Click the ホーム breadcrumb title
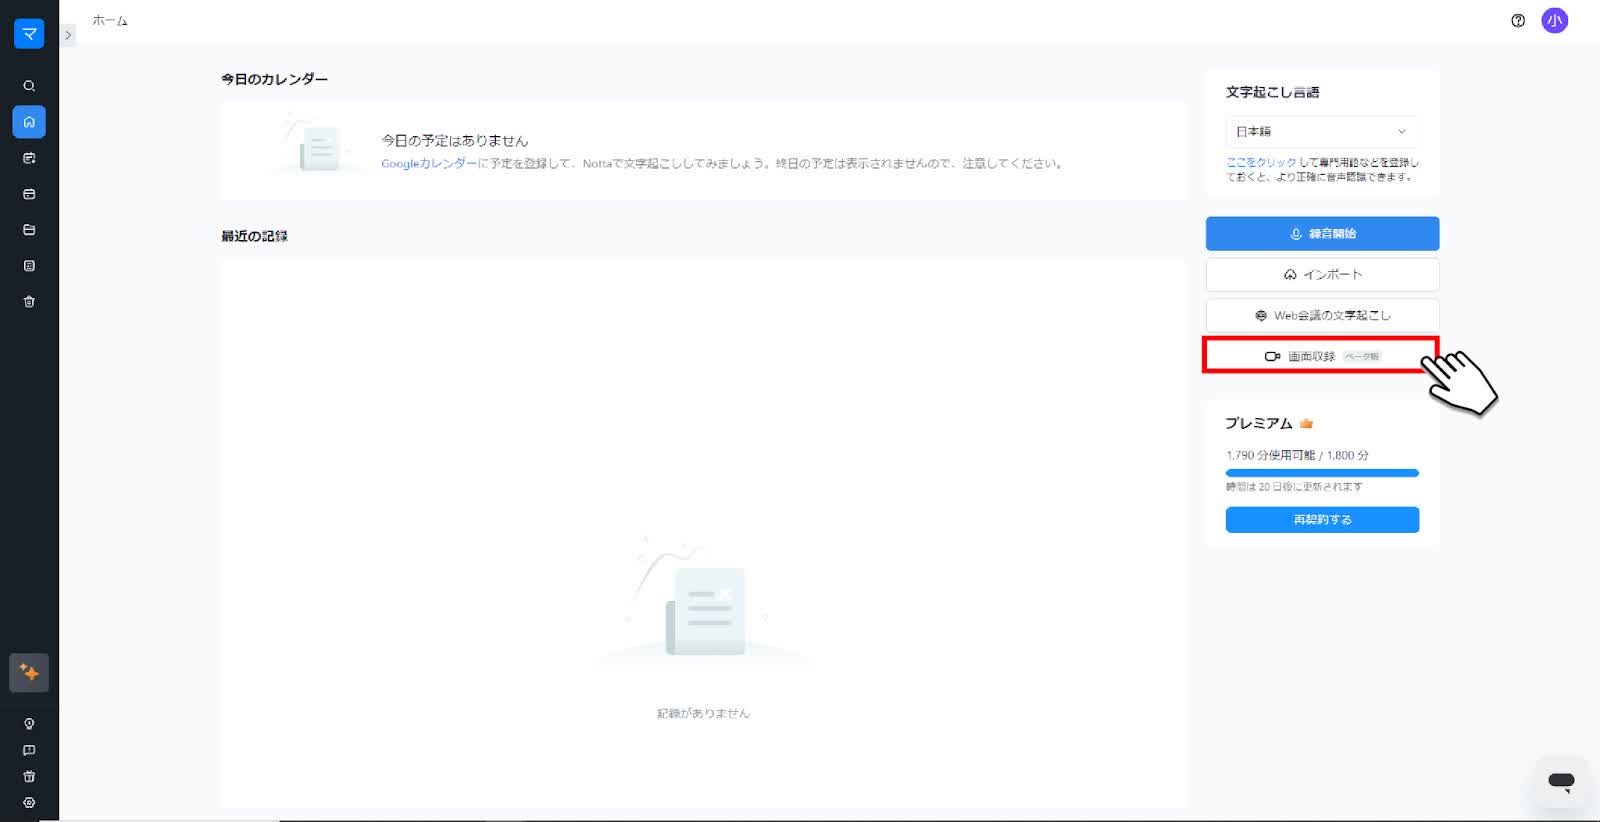 pyautogui.click(x=110, y=21)
